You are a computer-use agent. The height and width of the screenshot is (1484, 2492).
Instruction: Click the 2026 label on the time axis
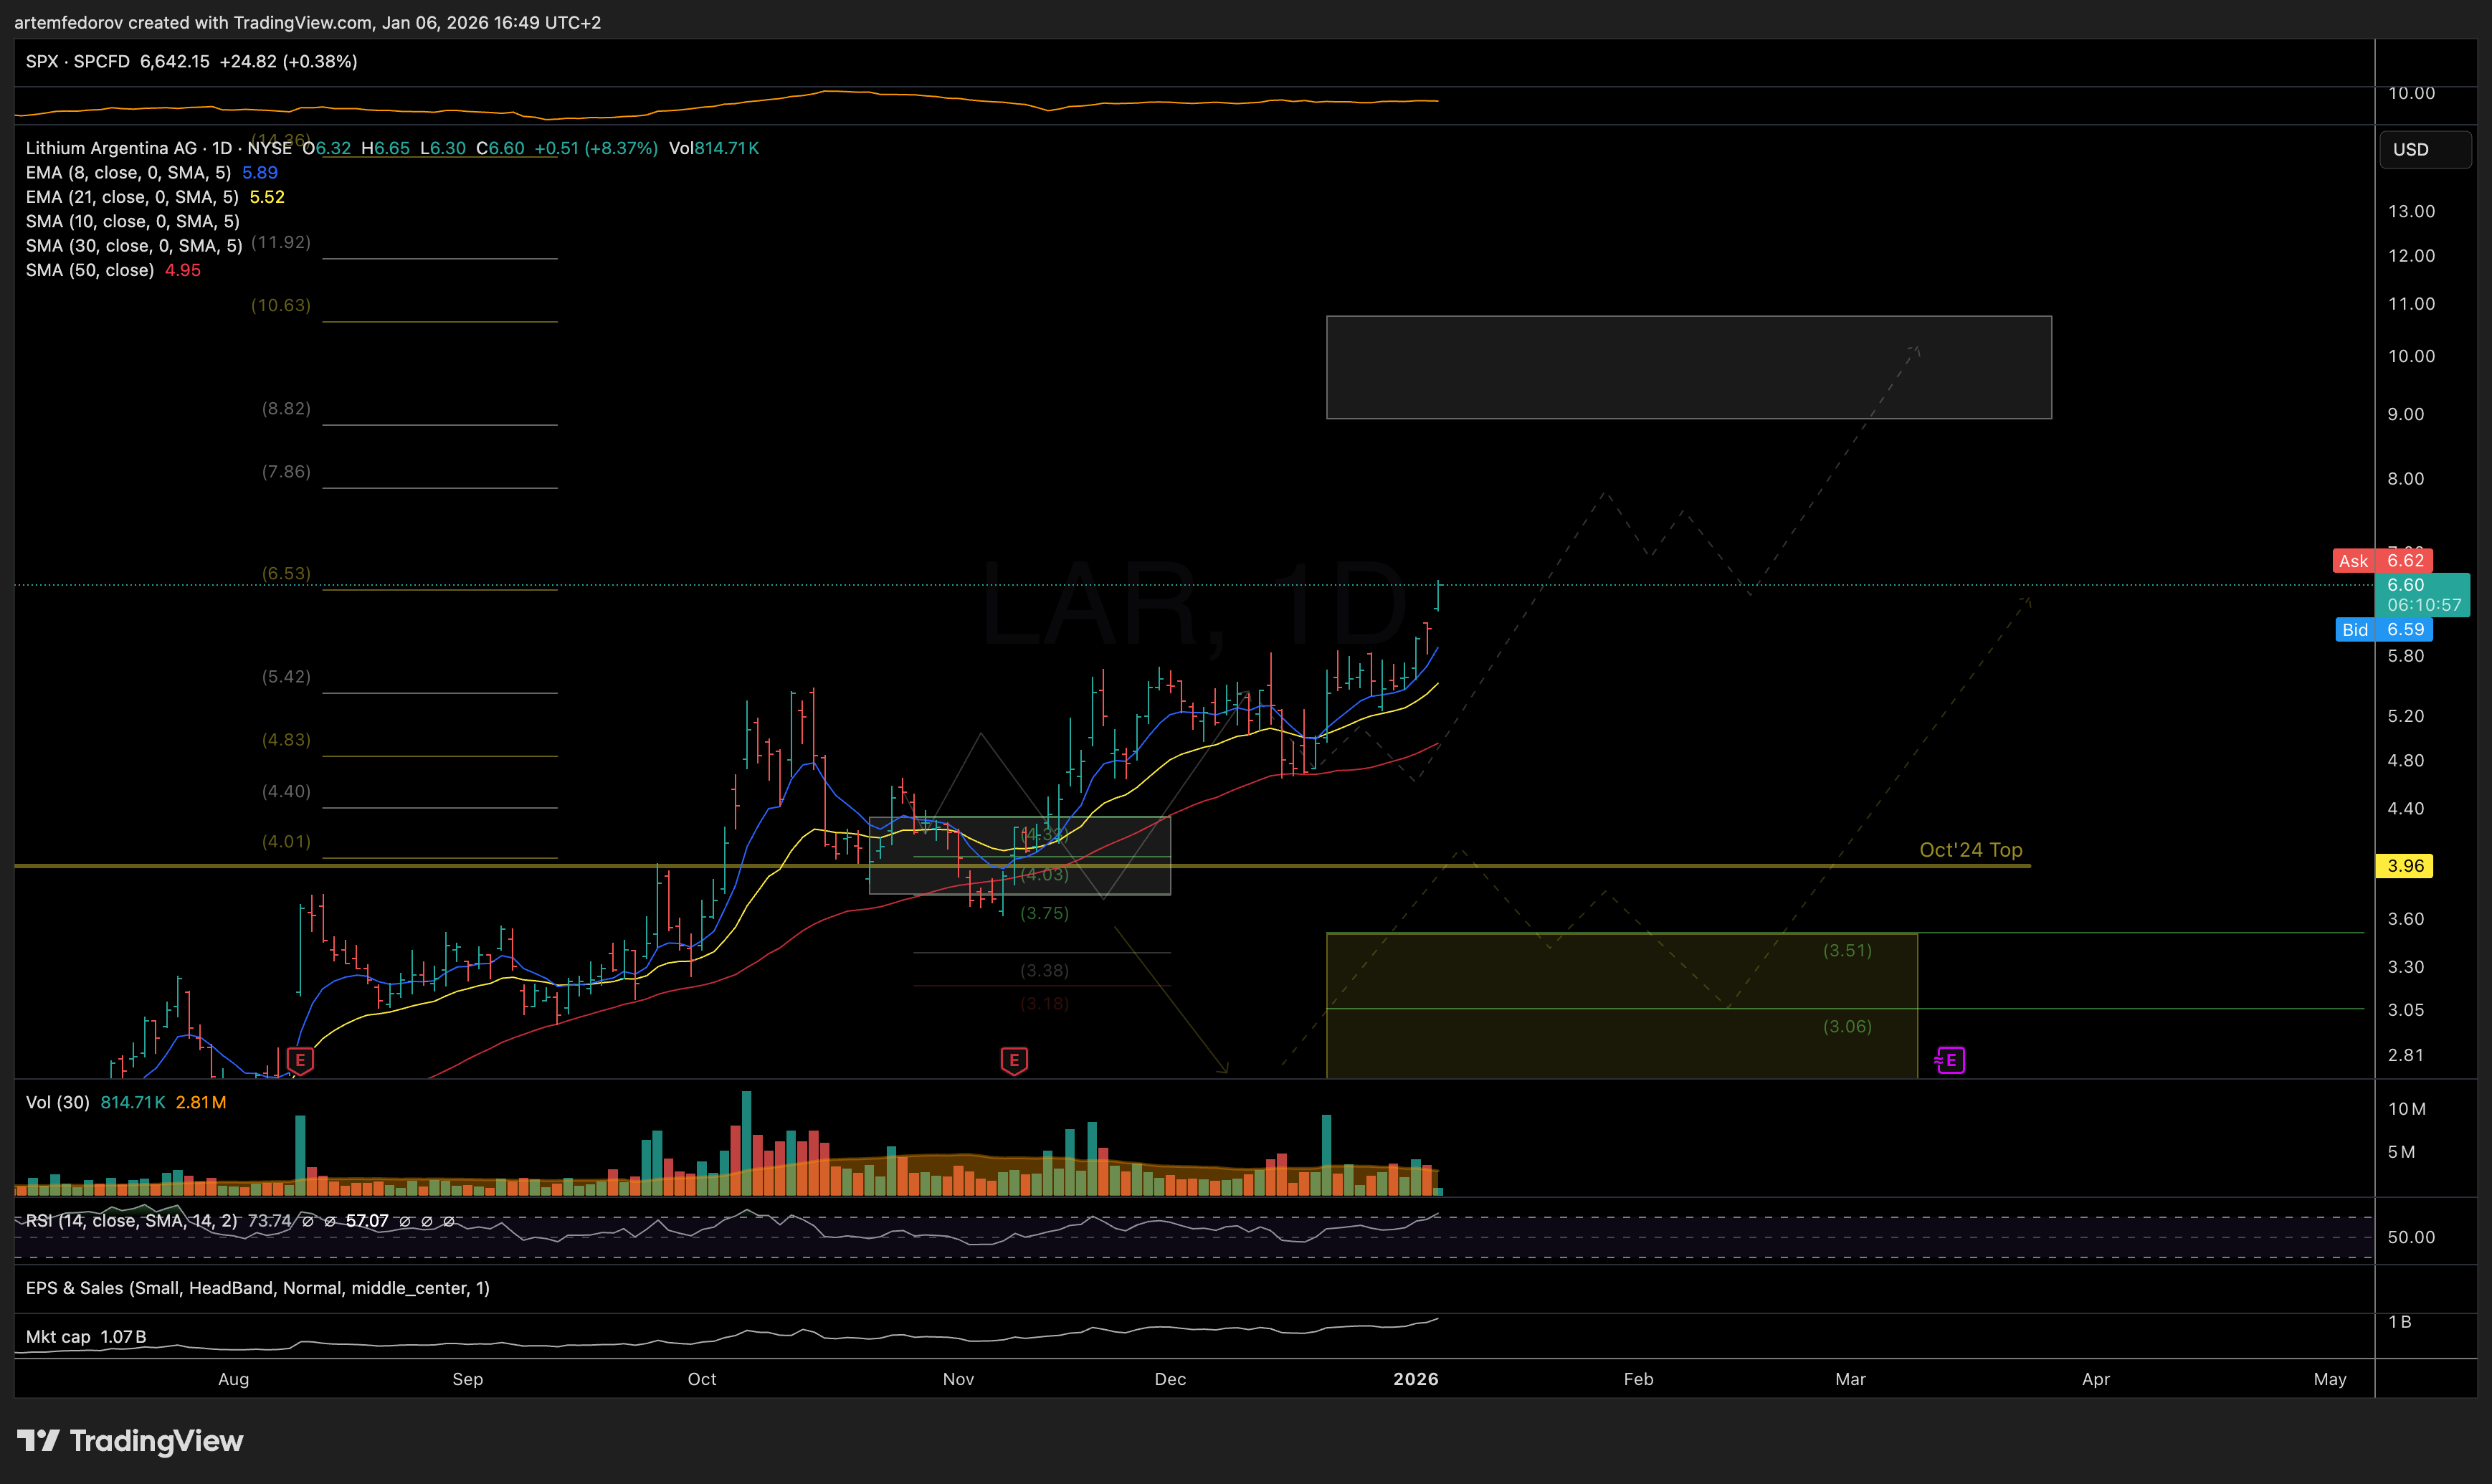pyautogui.click(x=1416, y=1379)
